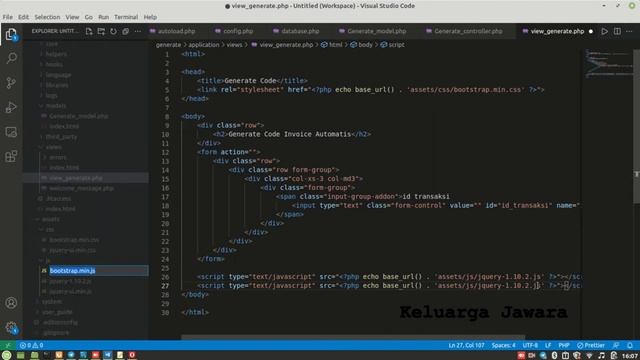The image size is (640, 360).
Task: Click the Prettier status bar item
Action: pos(591,345)
